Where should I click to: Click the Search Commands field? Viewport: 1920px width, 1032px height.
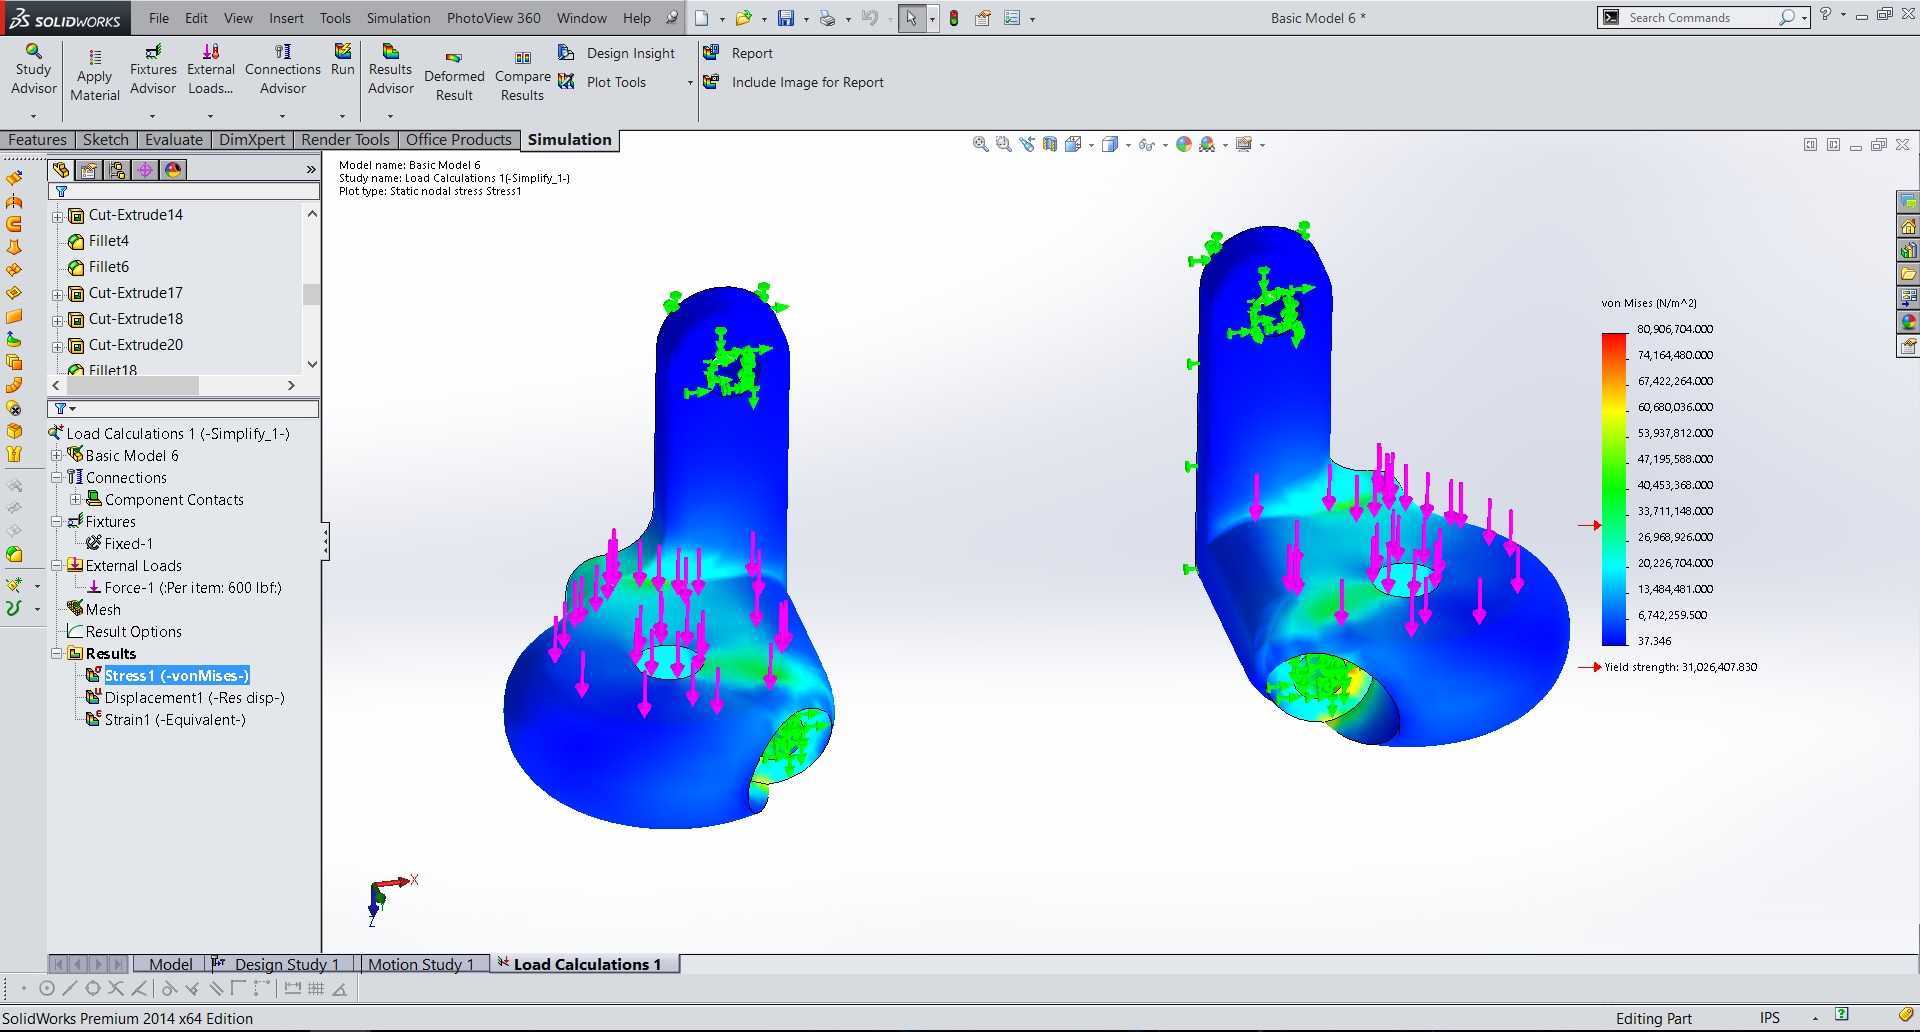tap(1700, 17)
